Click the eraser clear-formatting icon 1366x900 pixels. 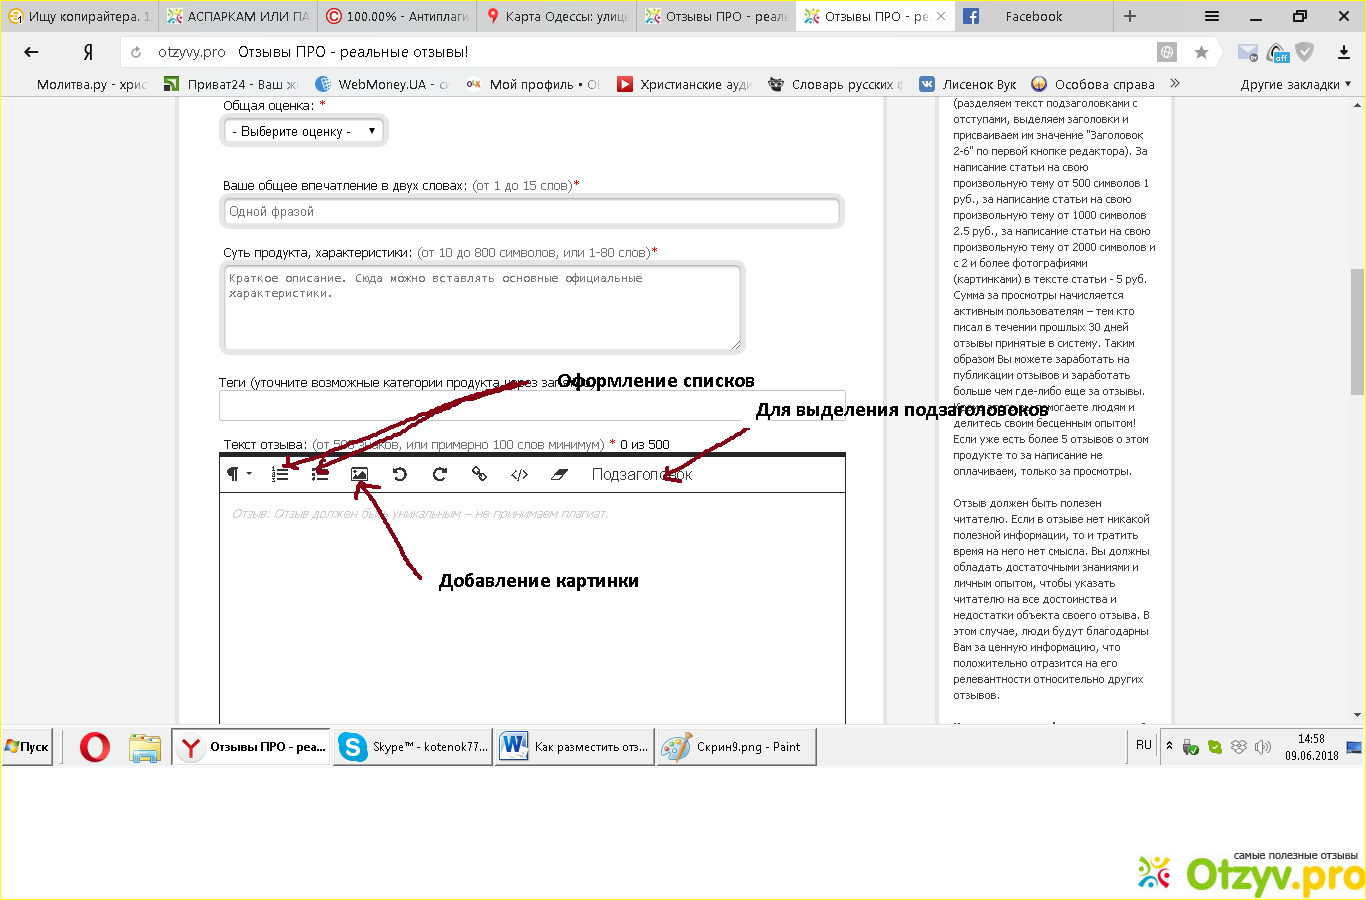coord(559,474)
